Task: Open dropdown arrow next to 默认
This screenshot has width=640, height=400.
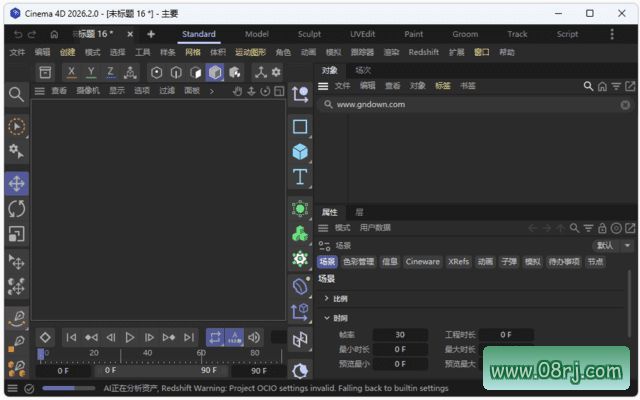Action: click(627, 245)
